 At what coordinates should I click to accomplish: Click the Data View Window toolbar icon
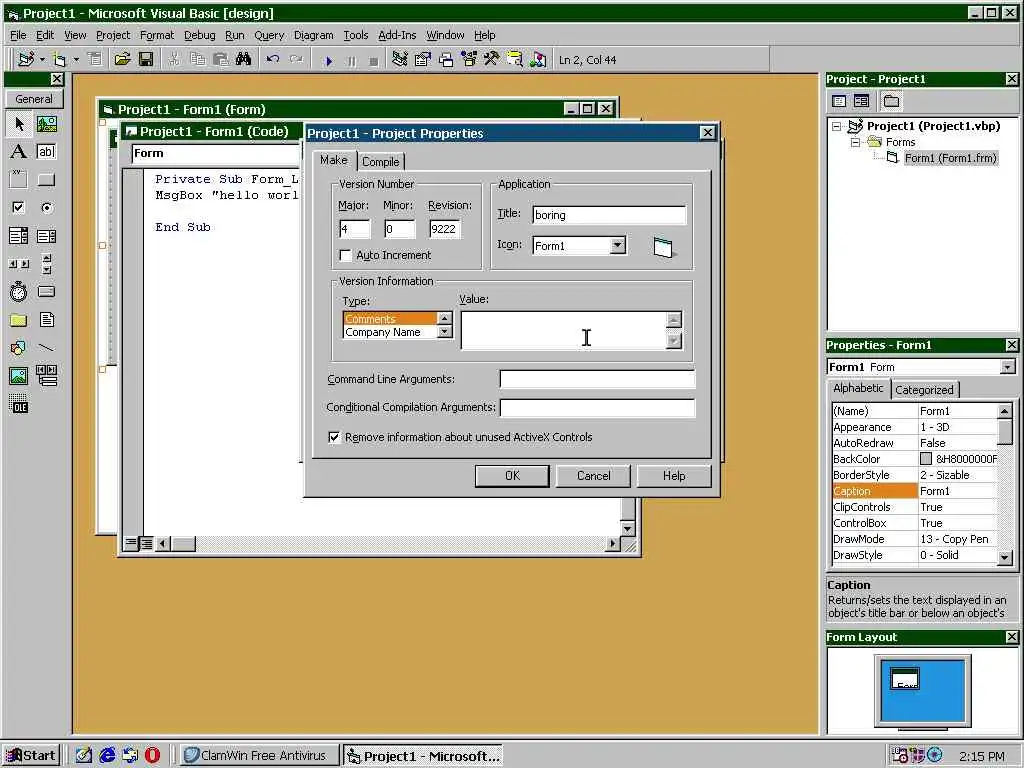(515, 60)
